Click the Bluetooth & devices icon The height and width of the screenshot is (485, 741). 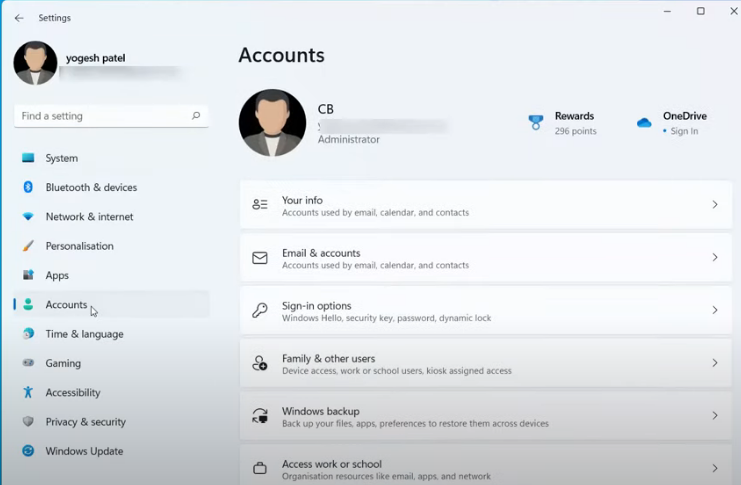28,187
